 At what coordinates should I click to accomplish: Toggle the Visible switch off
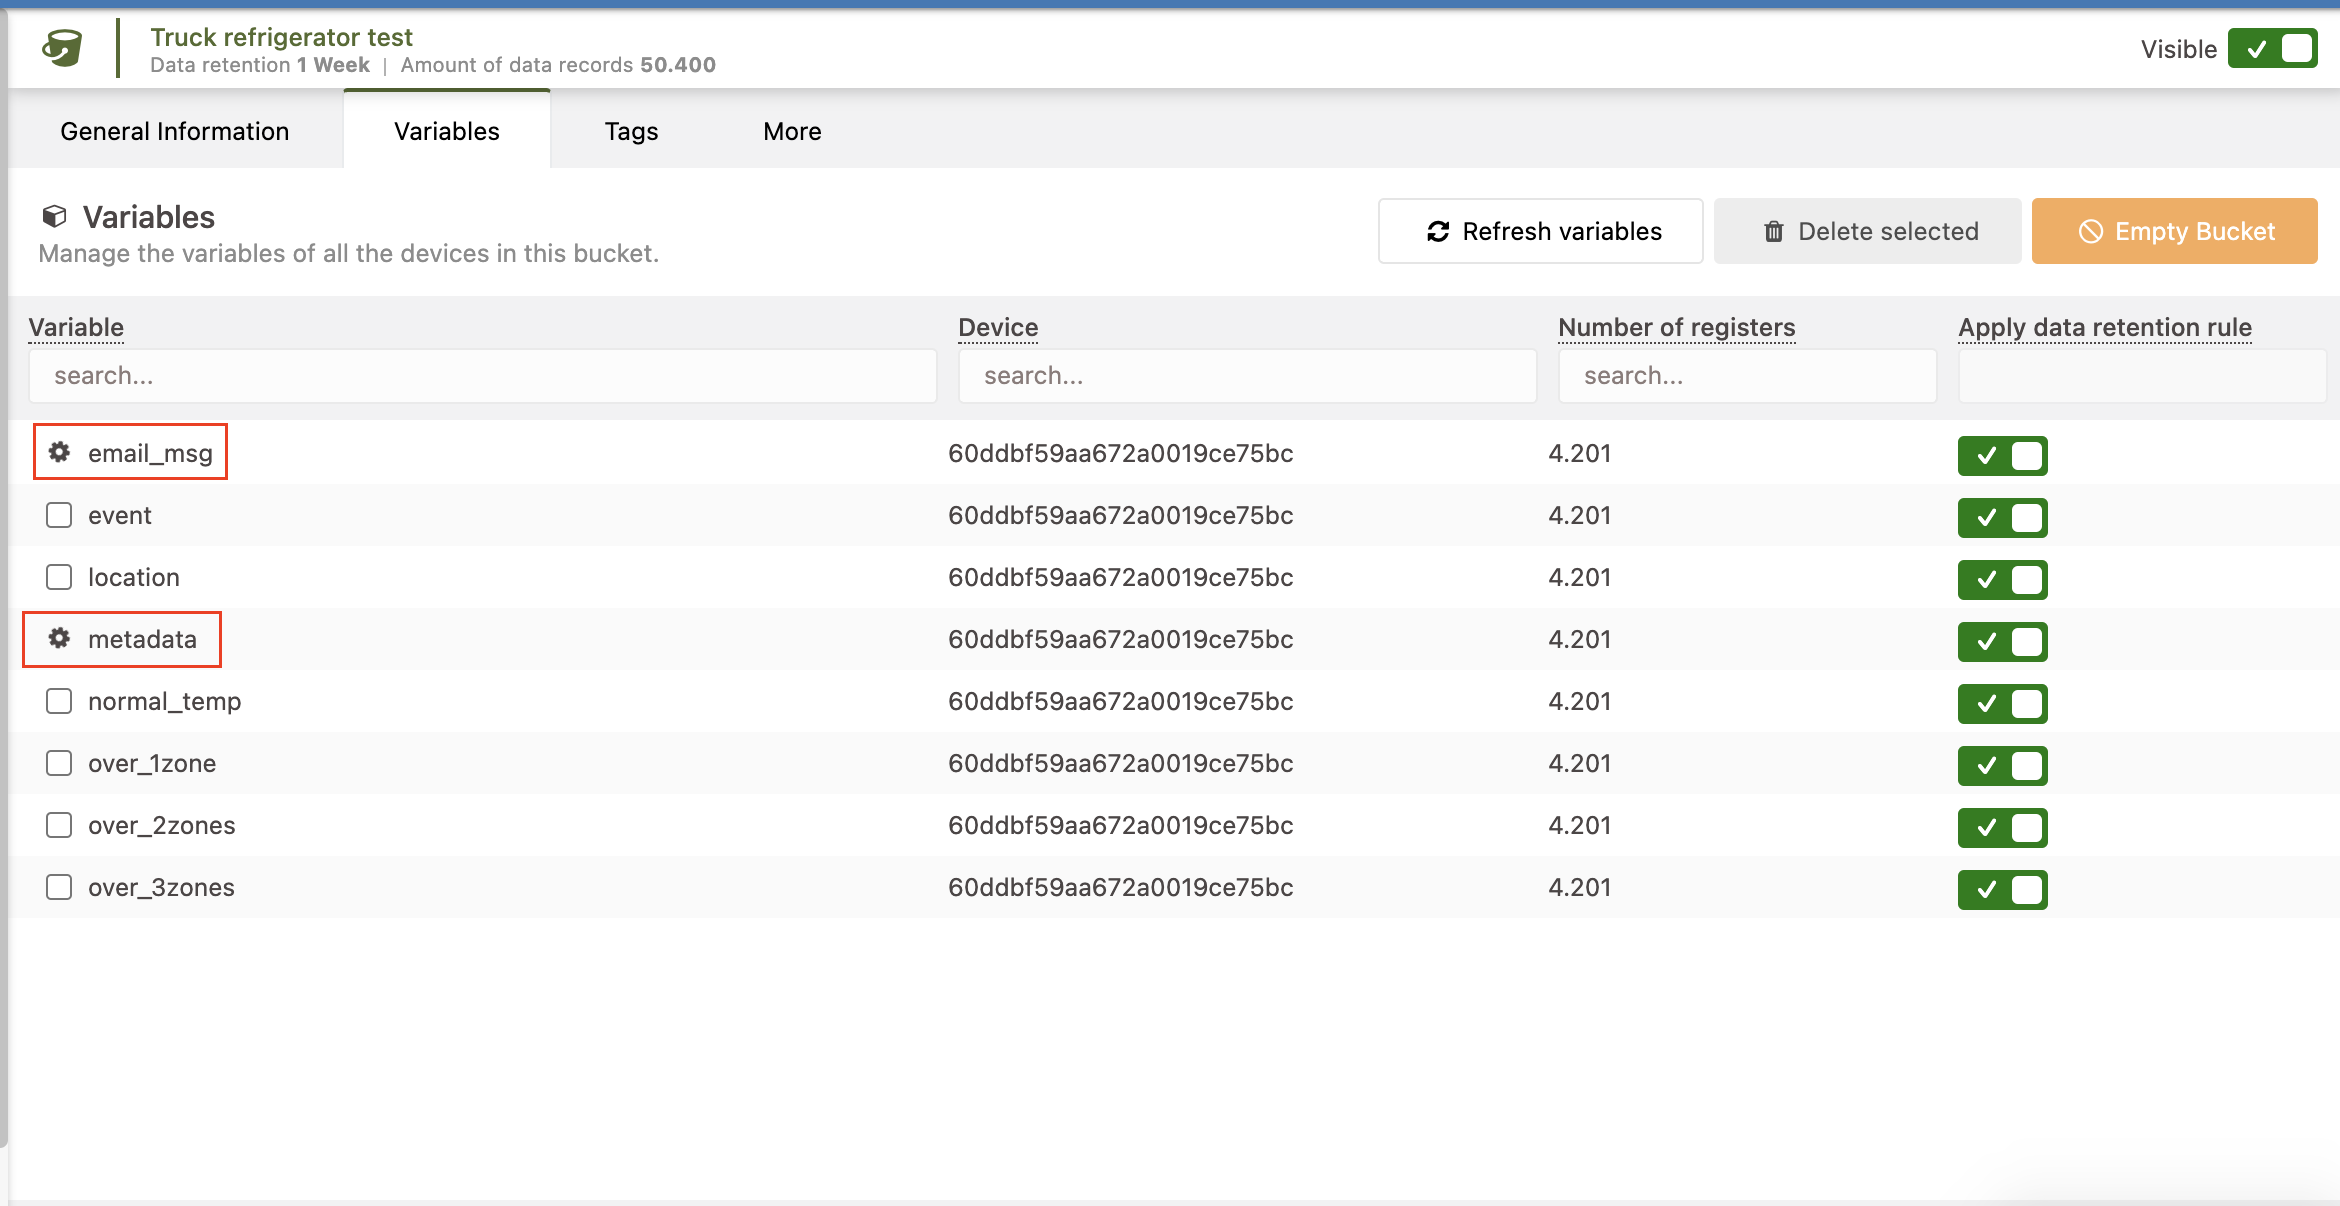(x=2272, y=49)
